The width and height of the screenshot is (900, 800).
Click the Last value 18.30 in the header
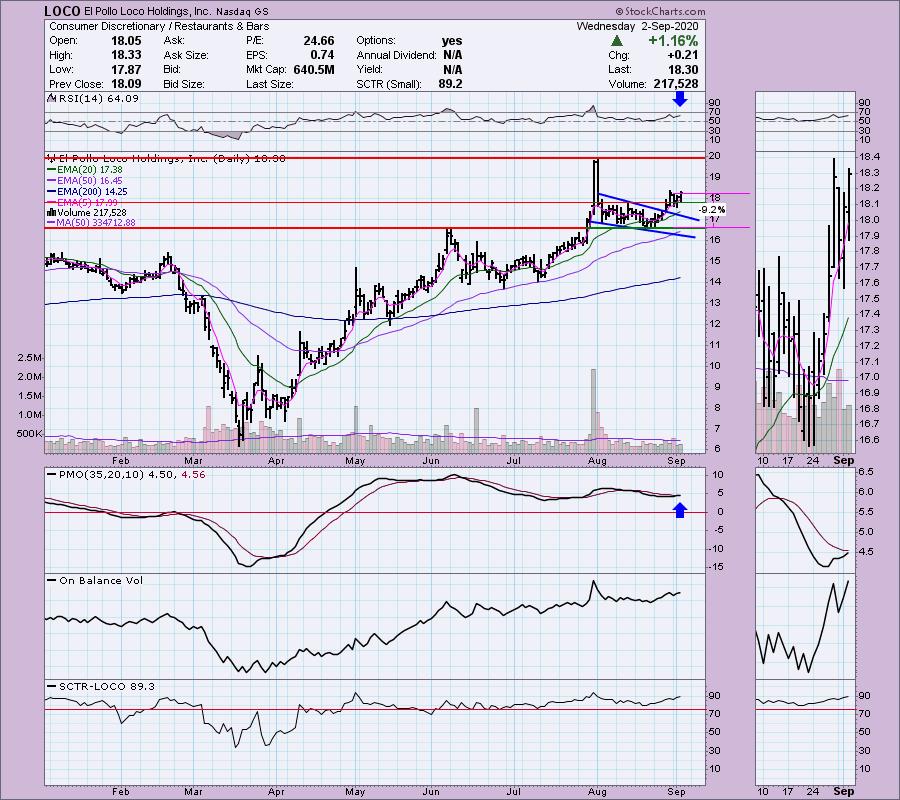pyautogui.click(x=683, y=69)
